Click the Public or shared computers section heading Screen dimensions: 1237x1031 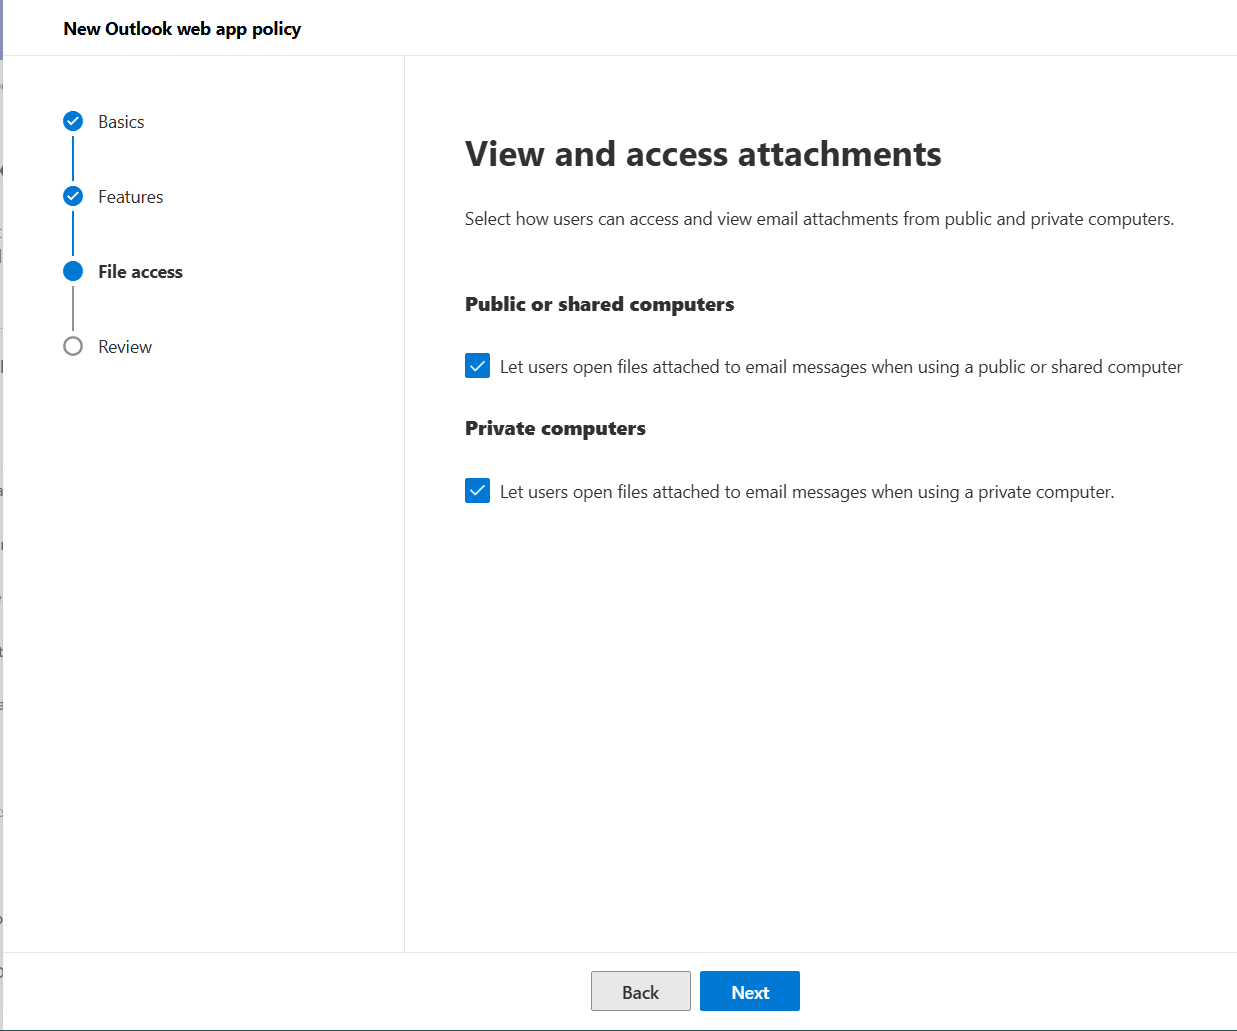point(599,304)
